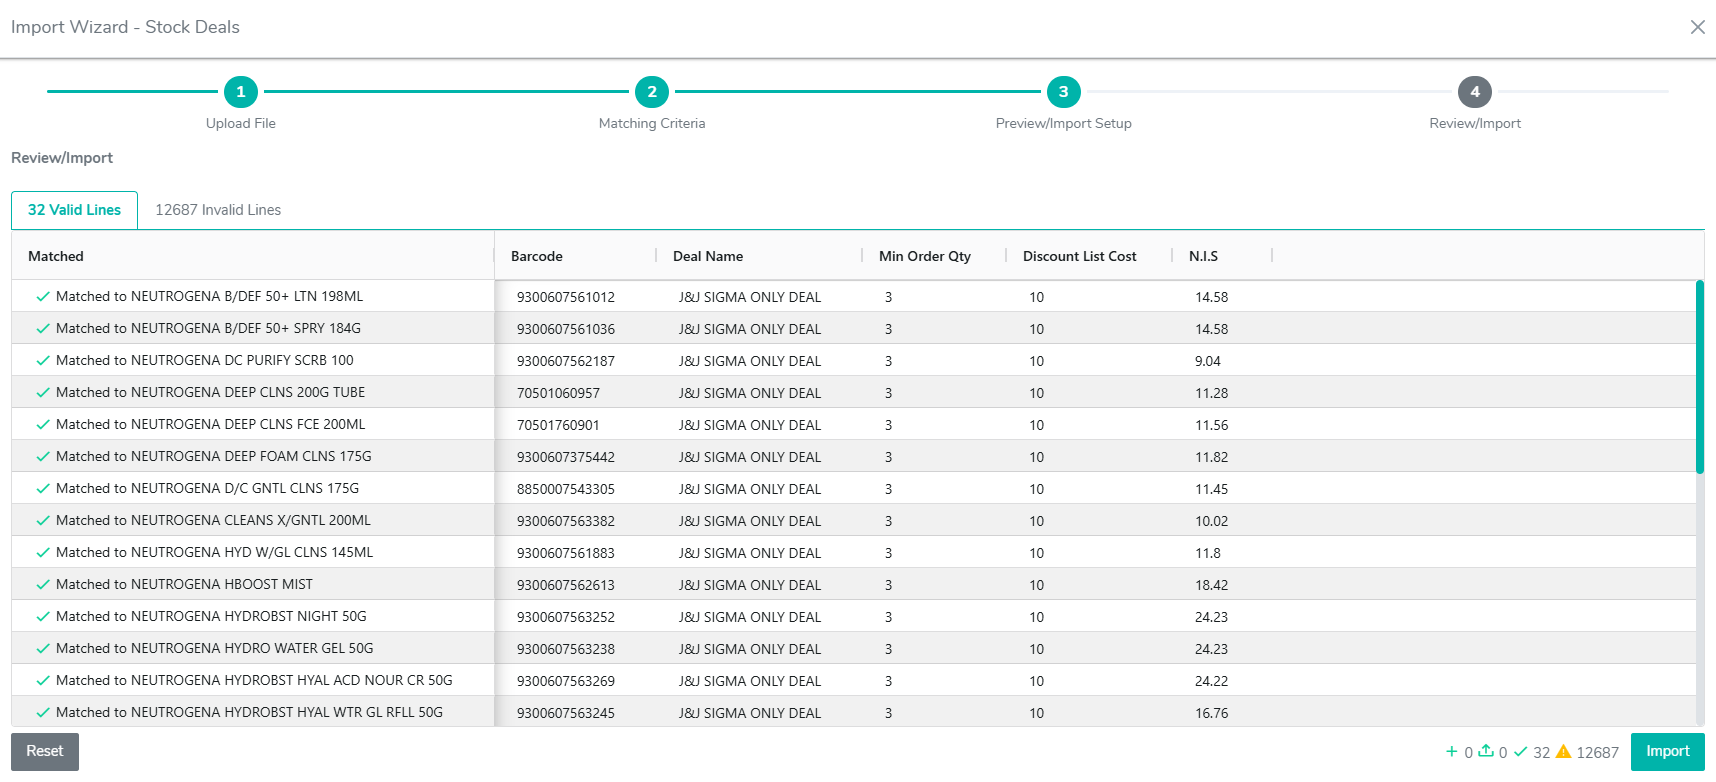Screen dimensions: 1716x782
Task: Click the table's vertical scrollbar thumb
Action: [1699, 376]
